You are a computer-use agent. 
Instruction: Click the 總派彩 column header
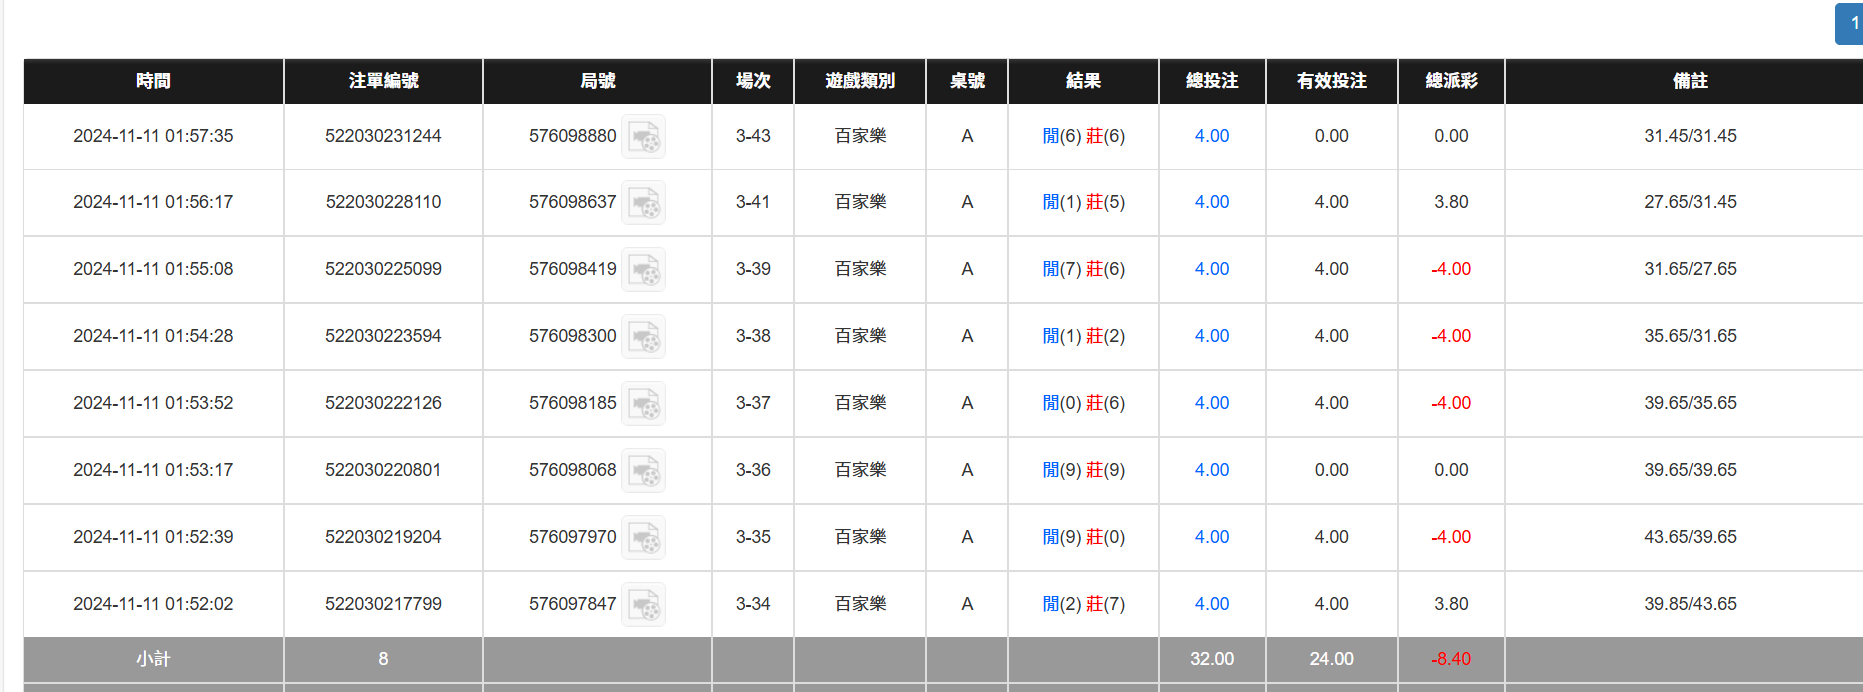click(x=1451, y=81)
